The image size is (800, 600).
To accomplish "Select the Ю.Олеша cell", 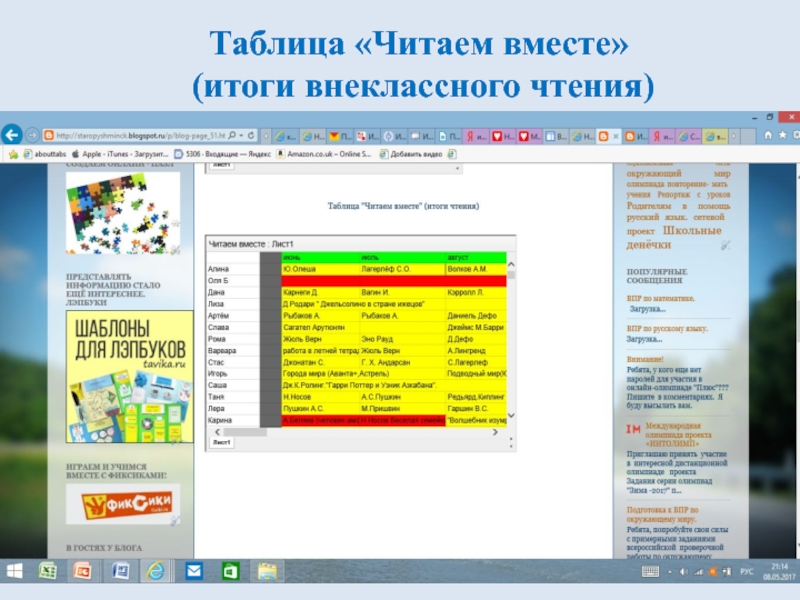I will (320, 269).
